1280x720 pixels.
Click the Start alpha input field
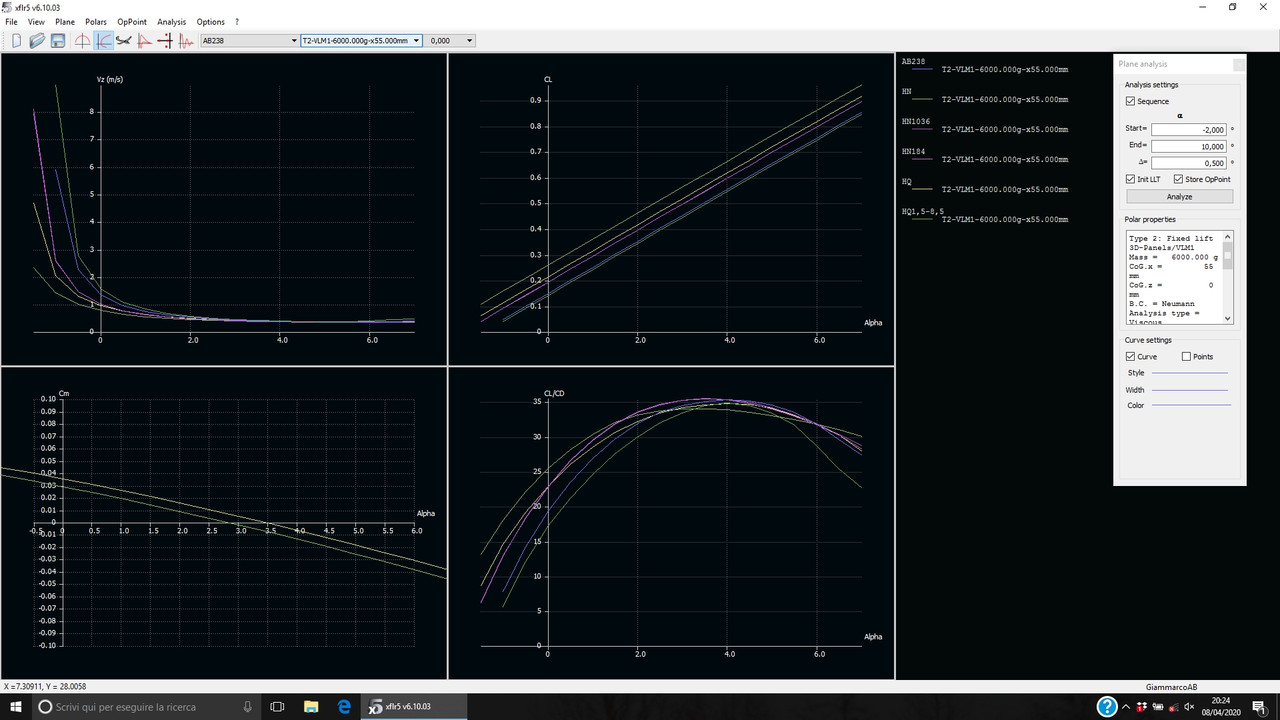1188,130
